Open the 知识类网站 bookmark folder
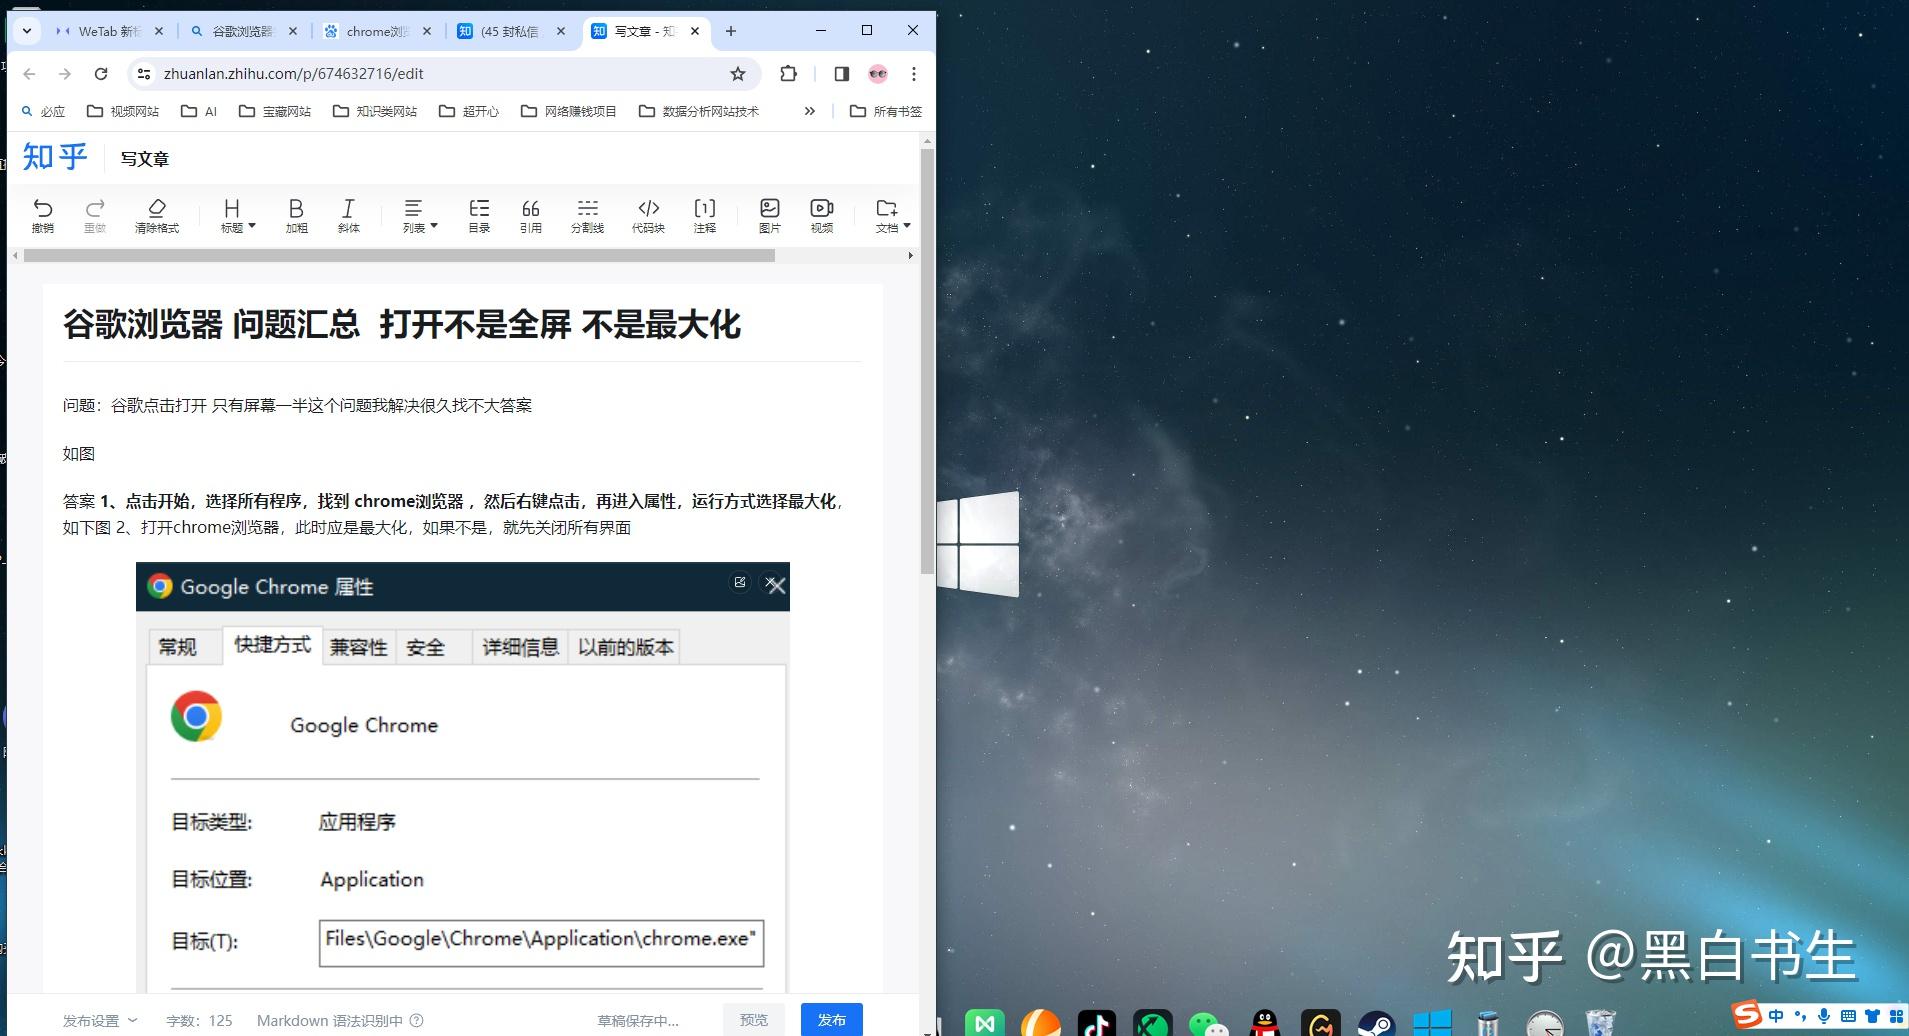 pos(375,111)
